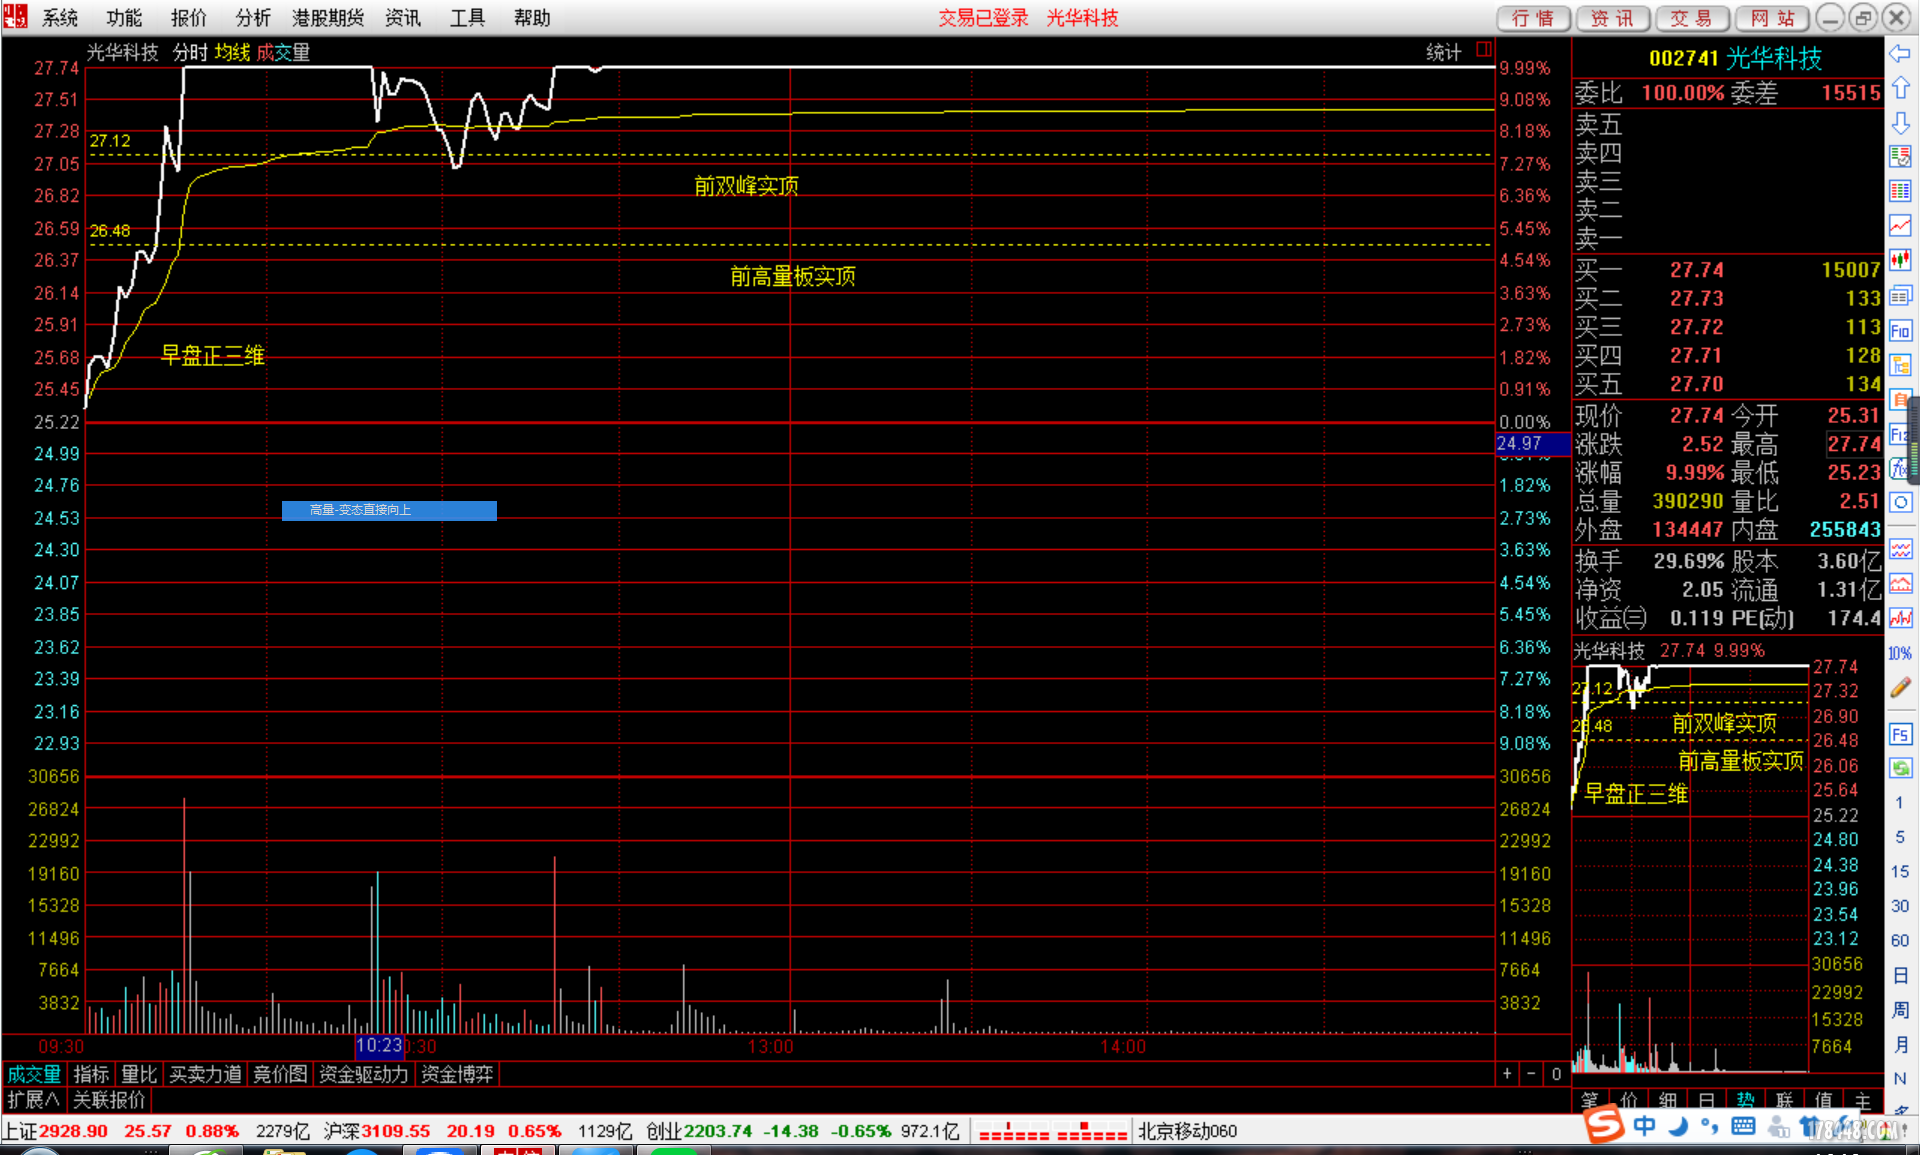Open the 港股期货 menu
Screen dimensions: 1920x1155
click(x=328, y=17)
